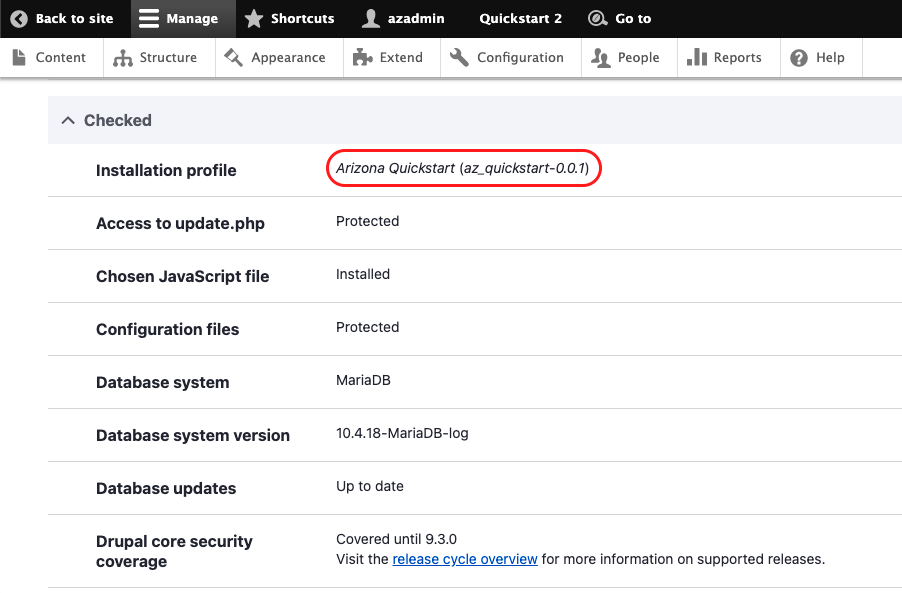Open the Help menu label
Viewport: 902px width, 593px height.
[830, 58]
